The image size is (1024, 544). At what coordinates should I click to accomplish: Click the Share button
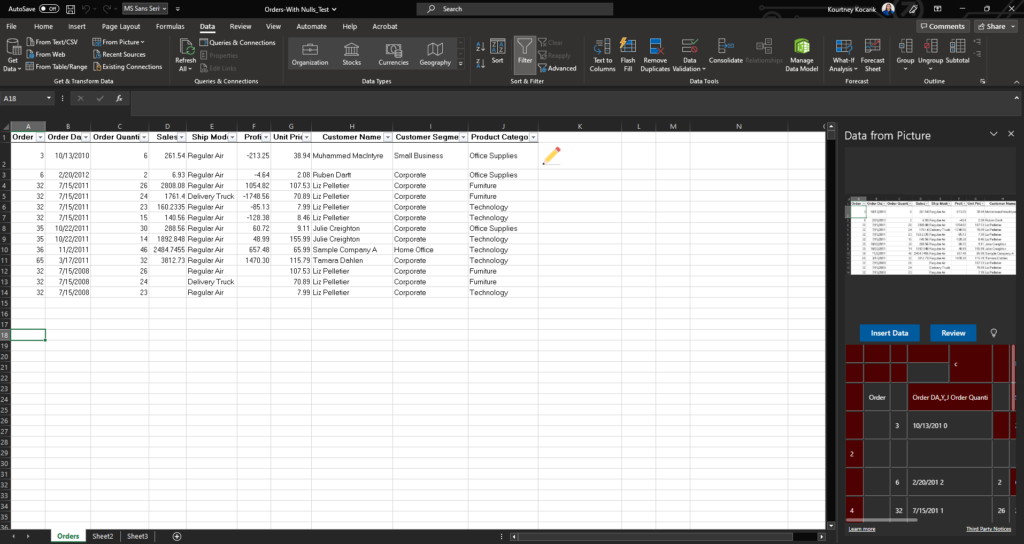(995, 27)
